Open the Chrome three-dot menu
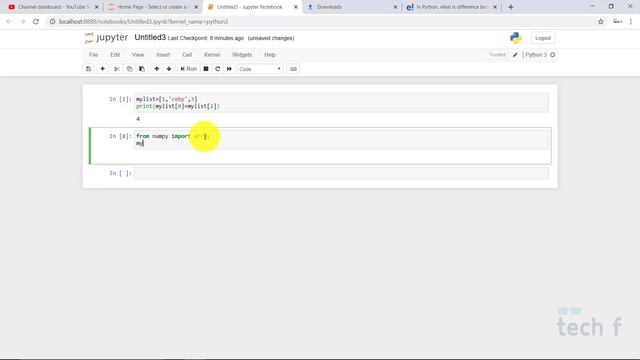This screenshot has height=360, width=640. coord(631,22)
